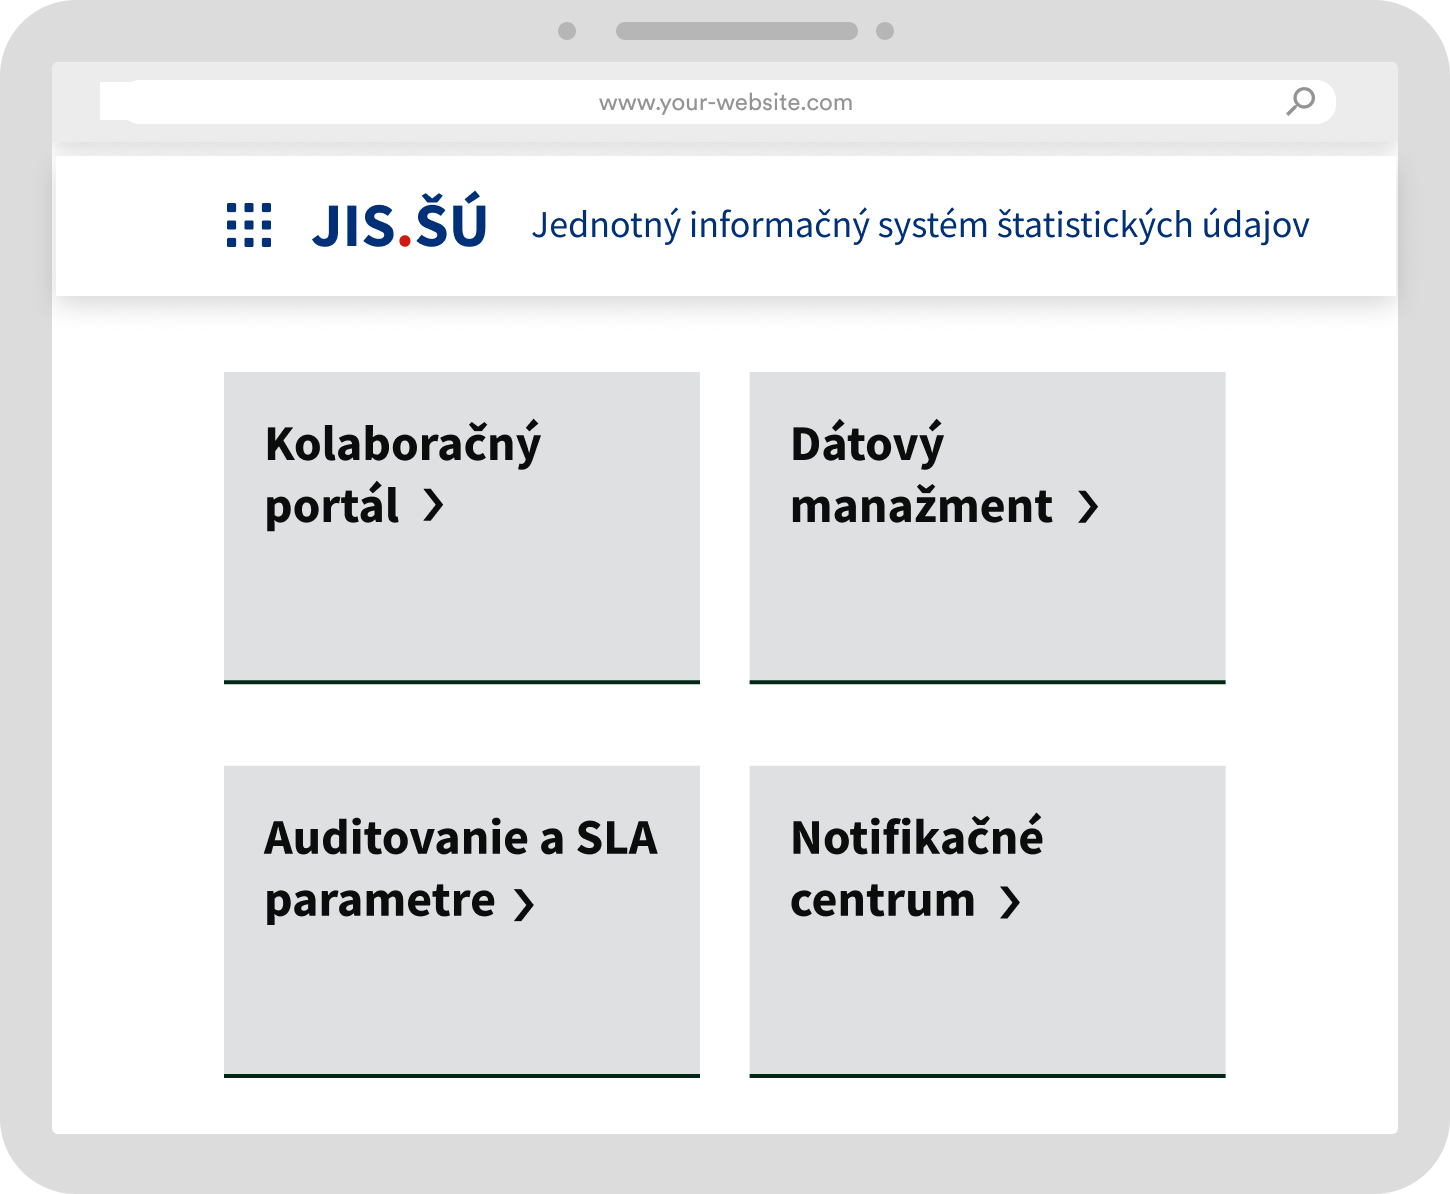Viewport: 1450px width, 1194px height.
Task: Click the search magnifier in address bar
Action: tap(1300, 101)
